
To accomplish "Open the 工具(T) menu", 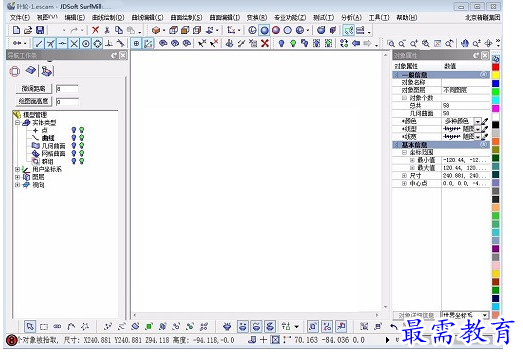I will coord(379,17).
